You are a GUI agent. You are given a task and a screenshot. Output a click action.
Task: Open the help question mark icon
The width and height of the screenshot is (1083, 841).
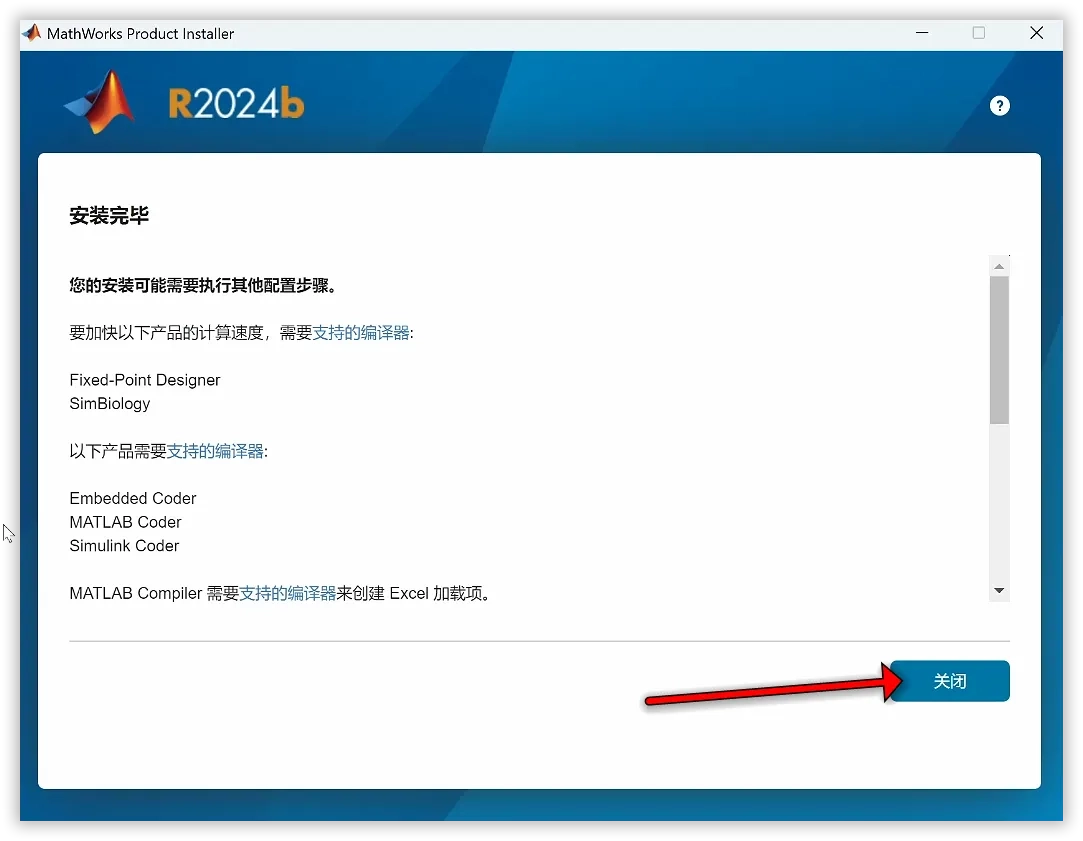click(x=999, y=106)
